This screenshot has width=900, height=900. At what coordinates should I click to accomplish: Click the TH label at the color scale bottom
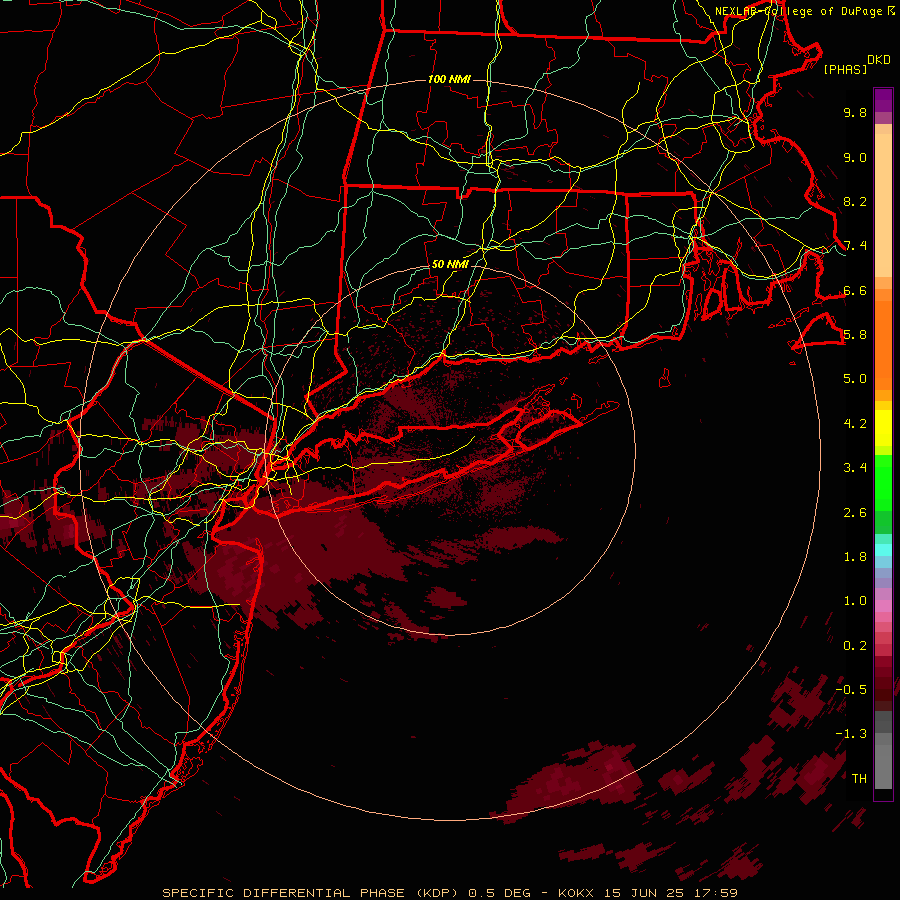click(859, 779)
